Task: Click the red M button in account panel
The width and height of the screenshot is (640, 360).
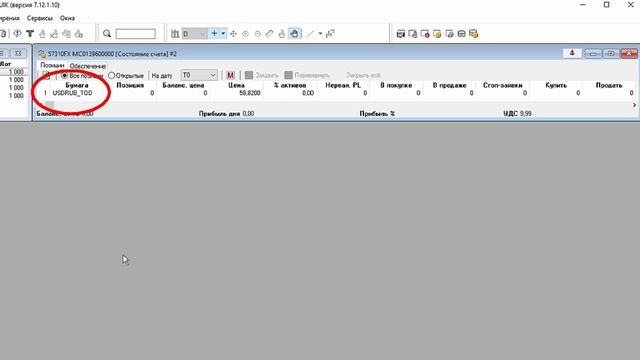Action: 230,75
